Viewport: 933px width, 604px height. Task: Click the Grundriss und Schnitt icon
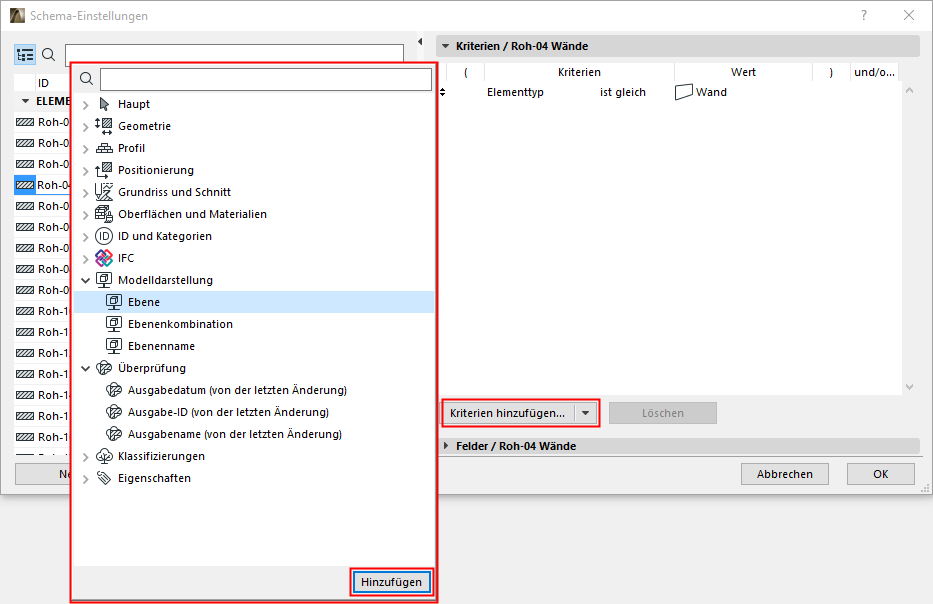[104, 192]
